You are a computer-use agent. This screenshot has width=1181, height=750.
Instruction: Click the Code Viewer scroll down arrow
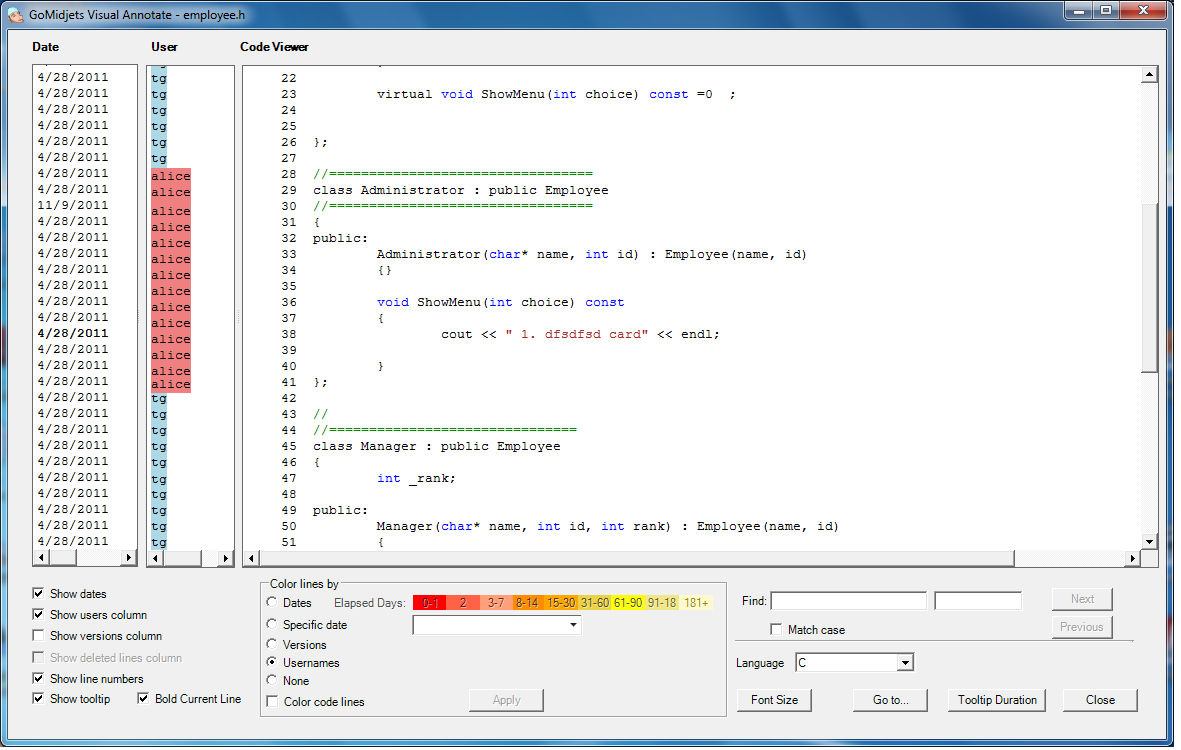pos(1149,541)
